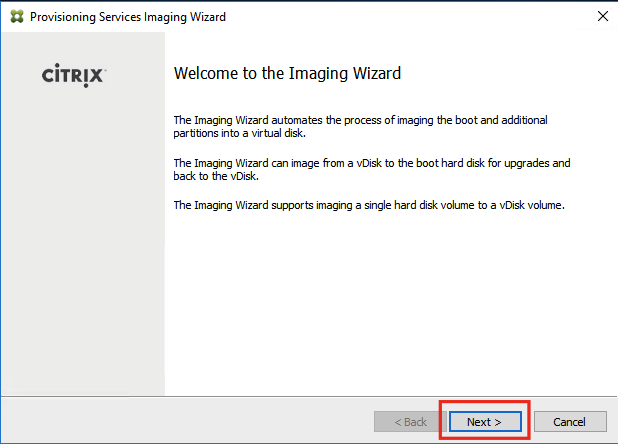Click the words 'Imaging Wizard' in first paragraph
Image resolution: width=618 pixels, height=444 pixels.
pyautogui.click(x=231, y=120)
